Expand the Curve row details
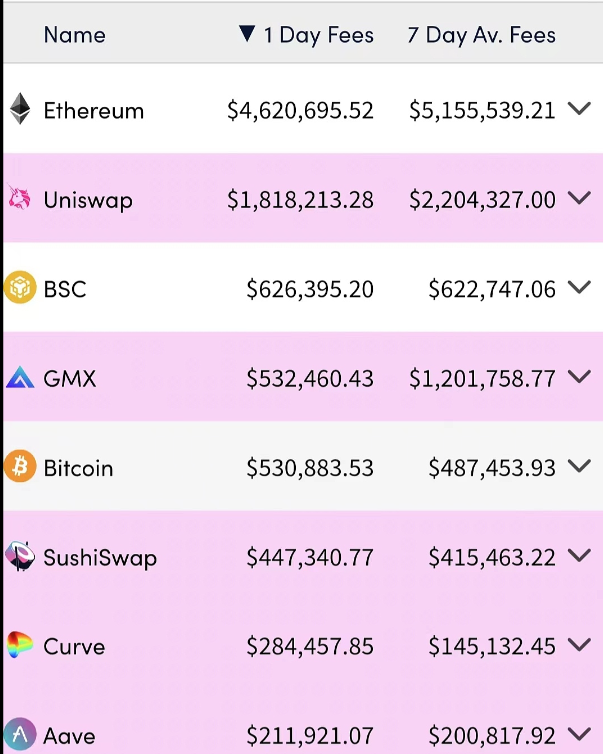The image size is (603, 754). [x=579, y=646]
